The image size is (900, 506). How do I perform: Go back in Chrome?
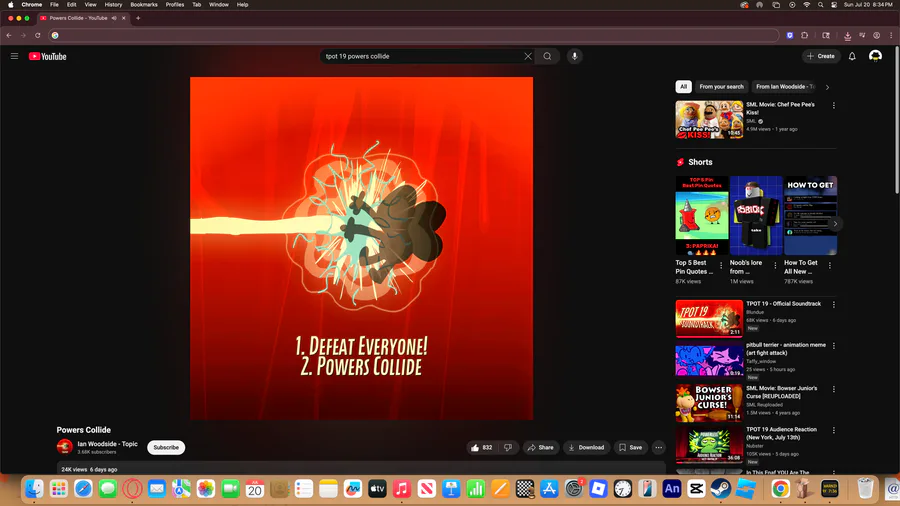pos(9,36)
